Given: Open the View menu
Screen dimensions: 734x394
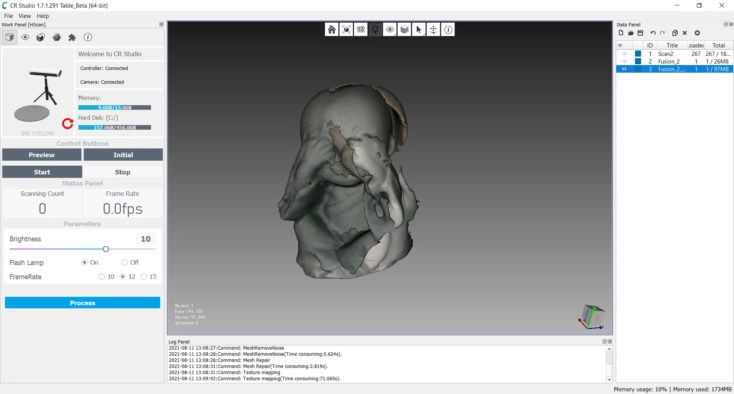Looking at the screenshot, I should [25, 16].
